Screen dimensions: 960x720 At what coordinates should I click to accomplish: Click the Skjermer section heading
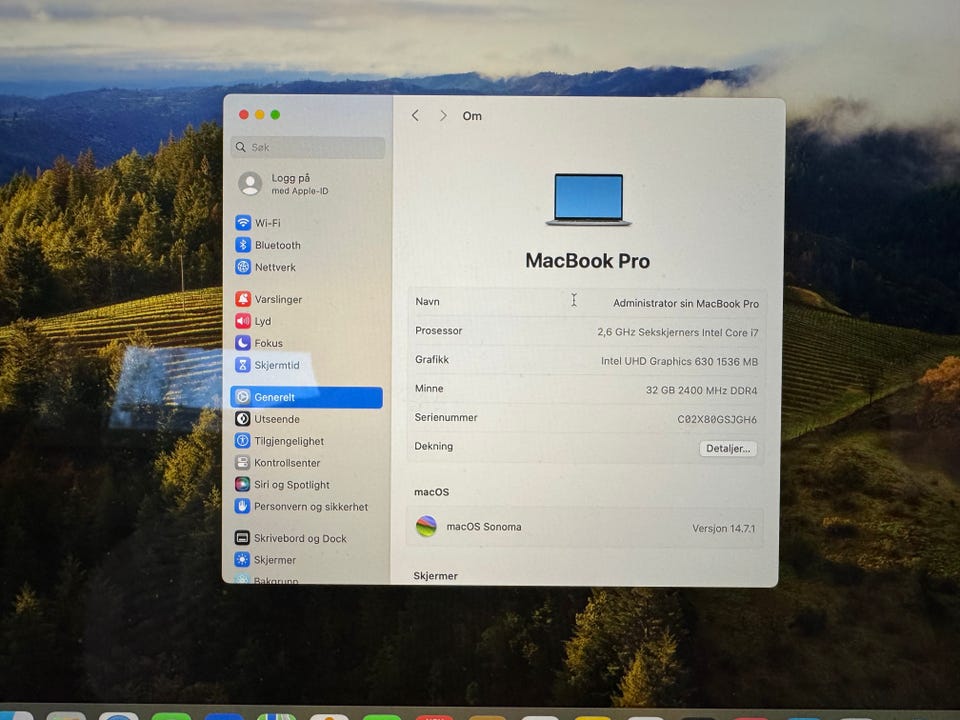(x=435, y=576)
